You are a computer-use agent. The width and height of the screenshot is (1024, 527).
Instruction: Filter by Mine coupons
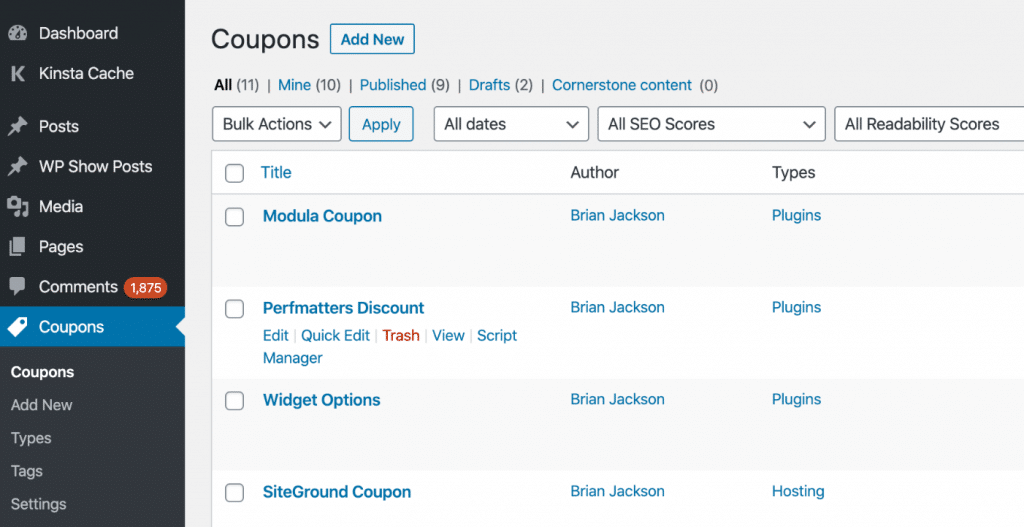point(295,85)
